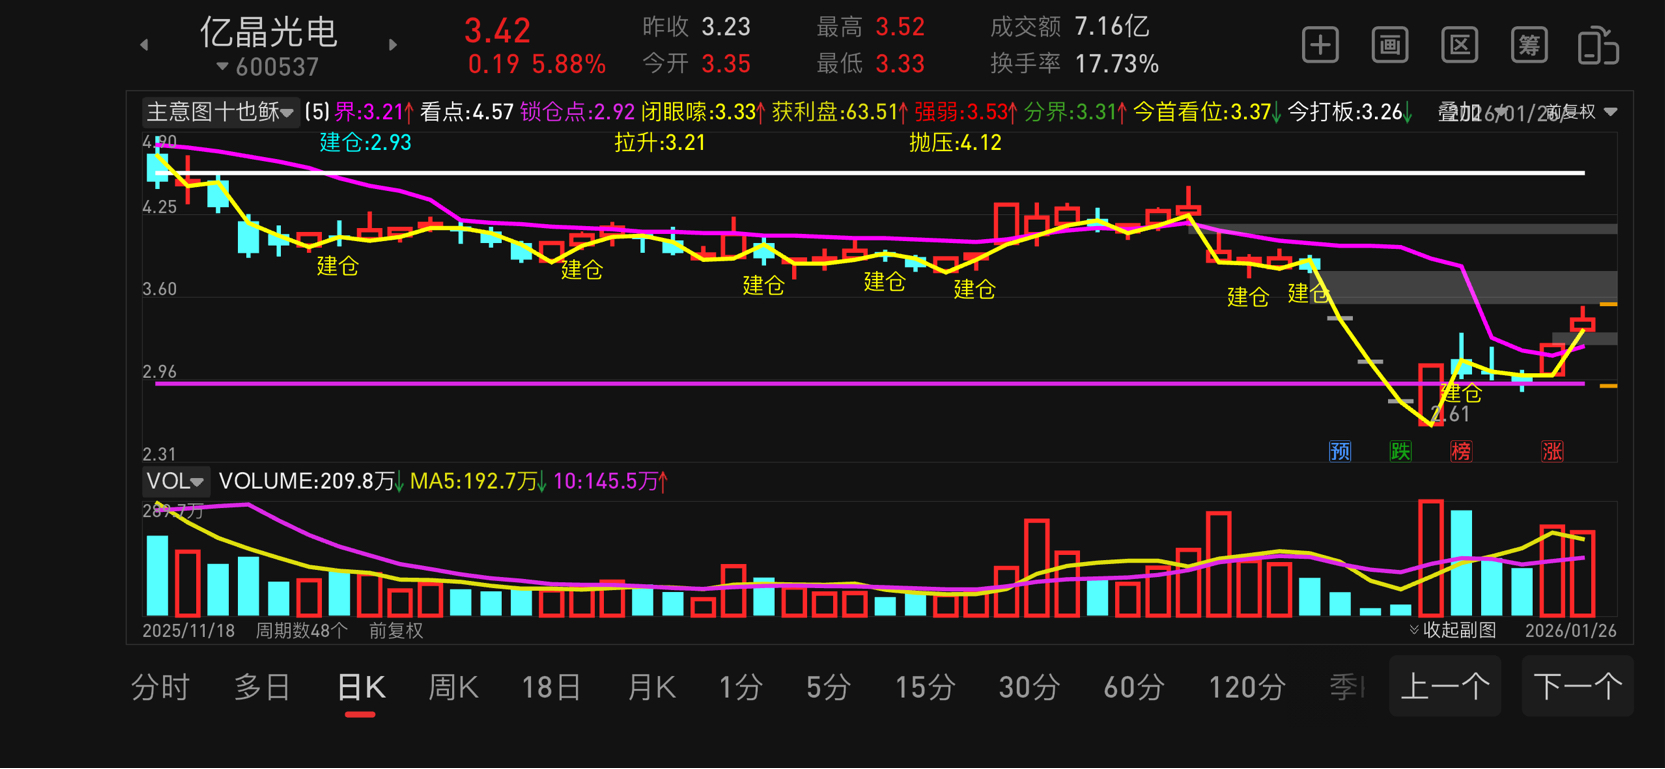
Task: Select the 15分 minute chart tab
Action: pos(925,687)
